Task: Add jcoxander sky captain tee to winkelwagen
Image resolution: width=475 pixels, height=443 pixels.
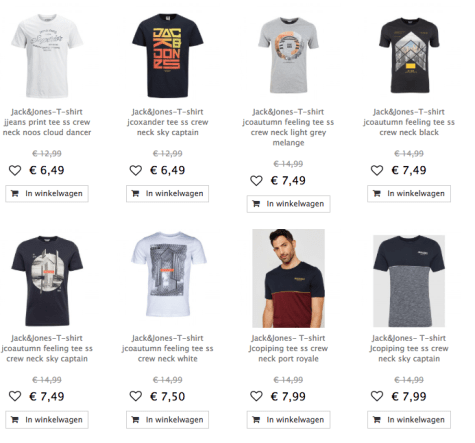Action: [x=168, y=194]
